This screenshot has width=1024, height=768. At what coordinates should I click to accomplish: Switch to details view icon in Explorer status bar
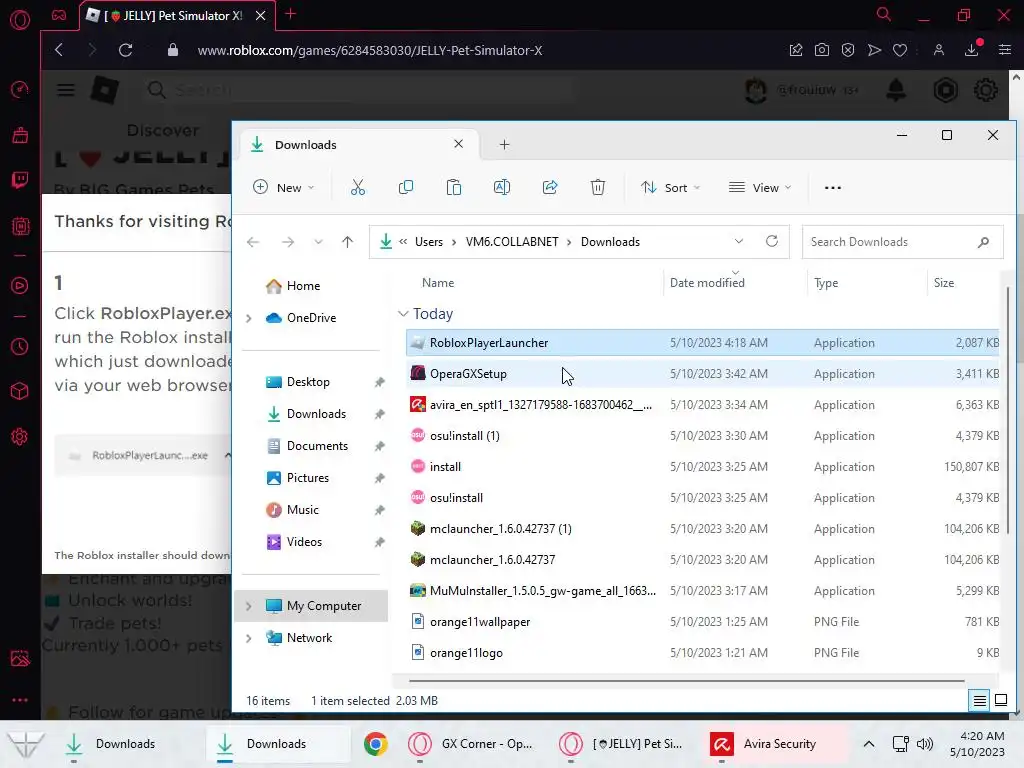(x=980, y=701)
